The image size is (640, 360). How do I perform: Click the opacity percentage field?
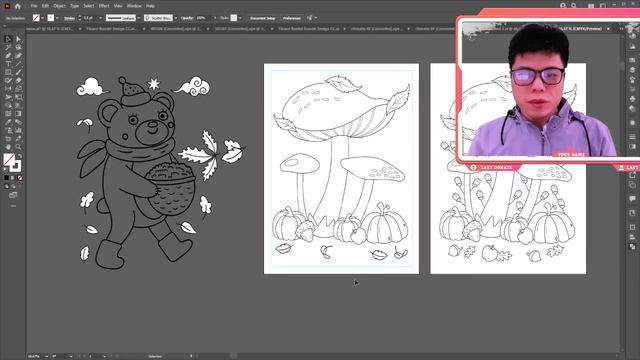coord(203,18)
